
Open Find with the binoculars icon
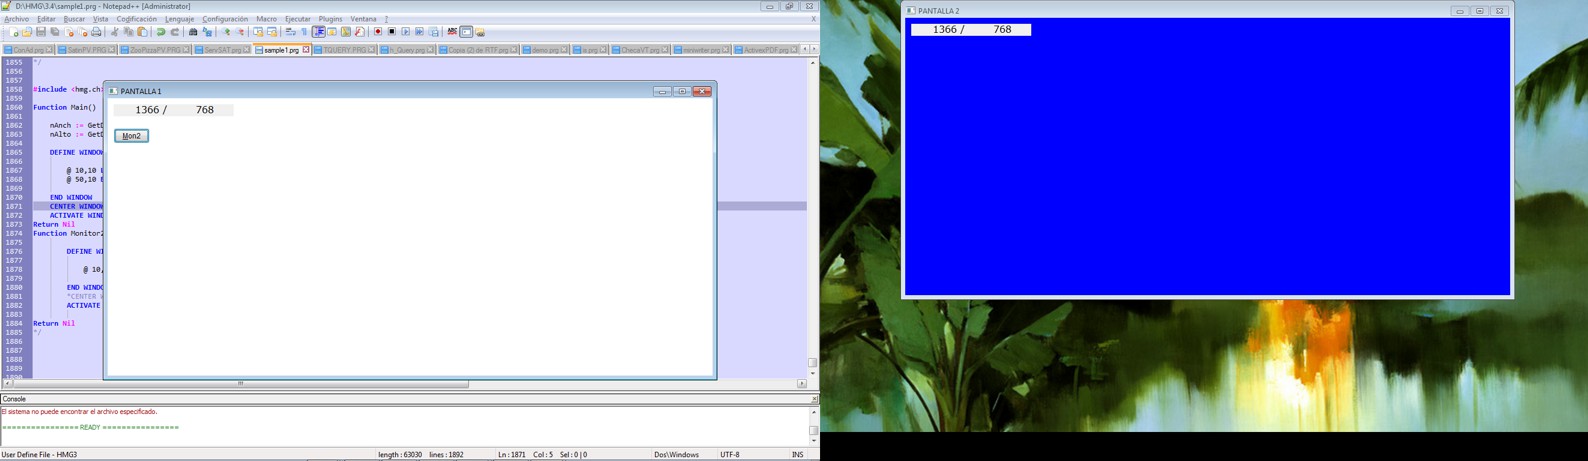(193, 32)
